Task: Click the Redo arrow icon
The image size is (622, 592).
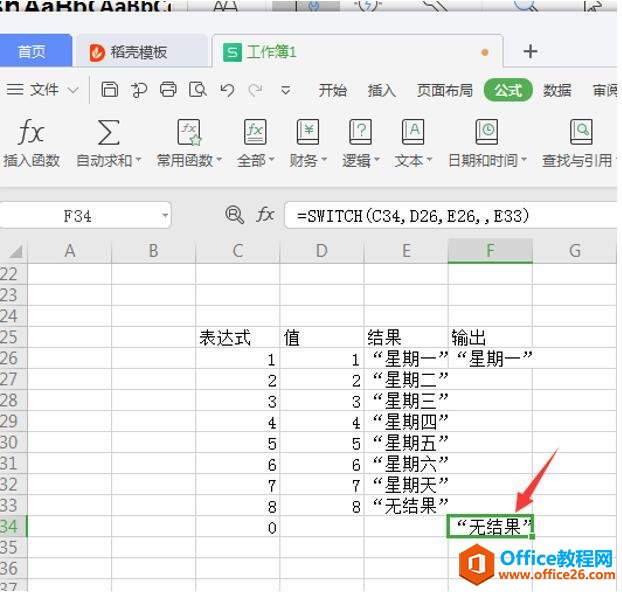Action: point(255,90)
